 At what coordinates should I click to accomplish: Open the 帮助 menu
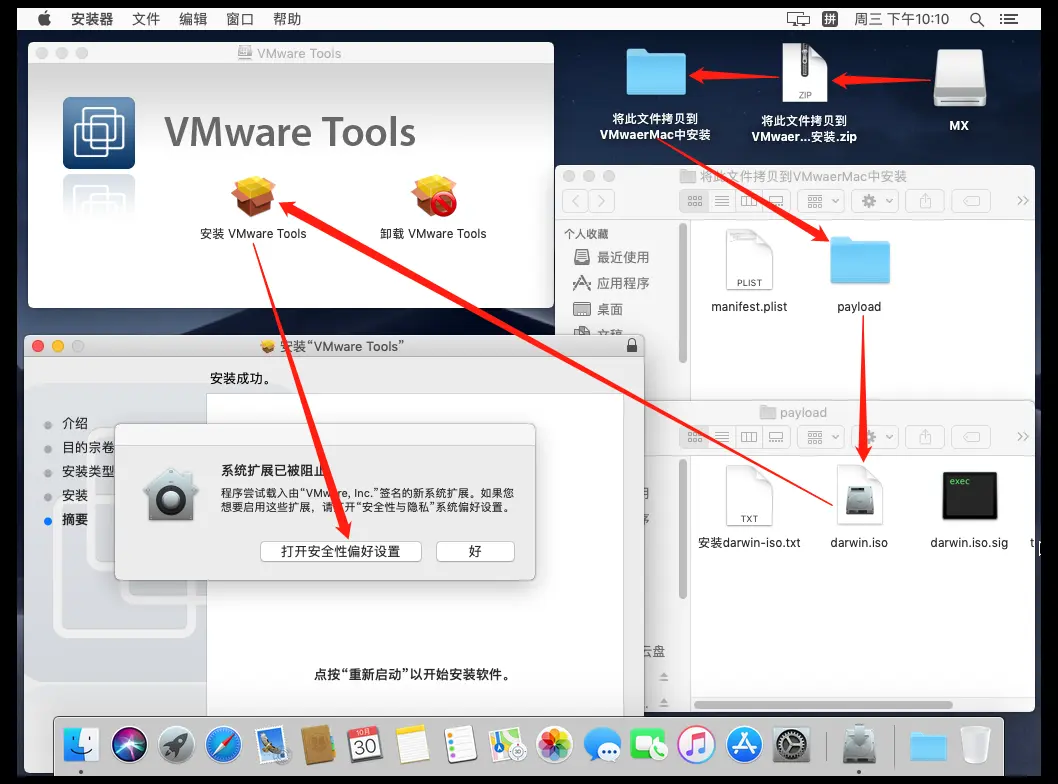[287, 19]
